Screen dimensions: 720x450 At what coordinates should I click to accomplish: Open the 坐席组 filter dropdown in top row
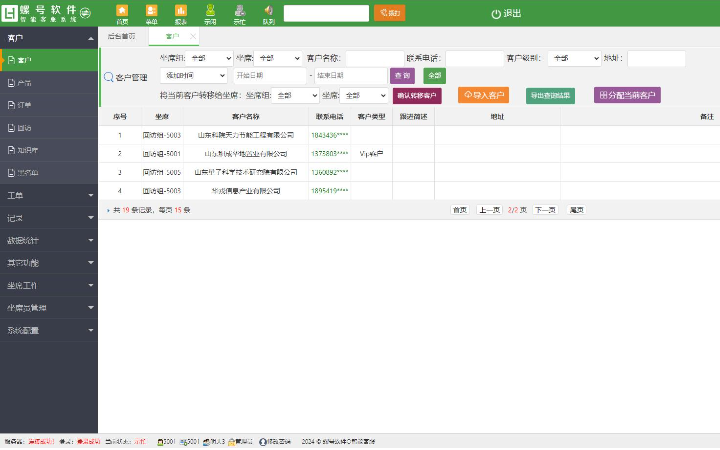(x=209, y=58)
